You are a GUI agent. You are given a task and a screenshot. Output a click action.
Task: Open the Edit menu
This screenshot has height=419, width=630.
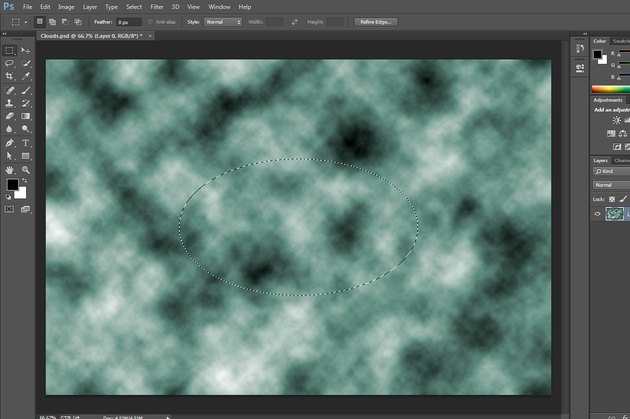pos(45,7)
